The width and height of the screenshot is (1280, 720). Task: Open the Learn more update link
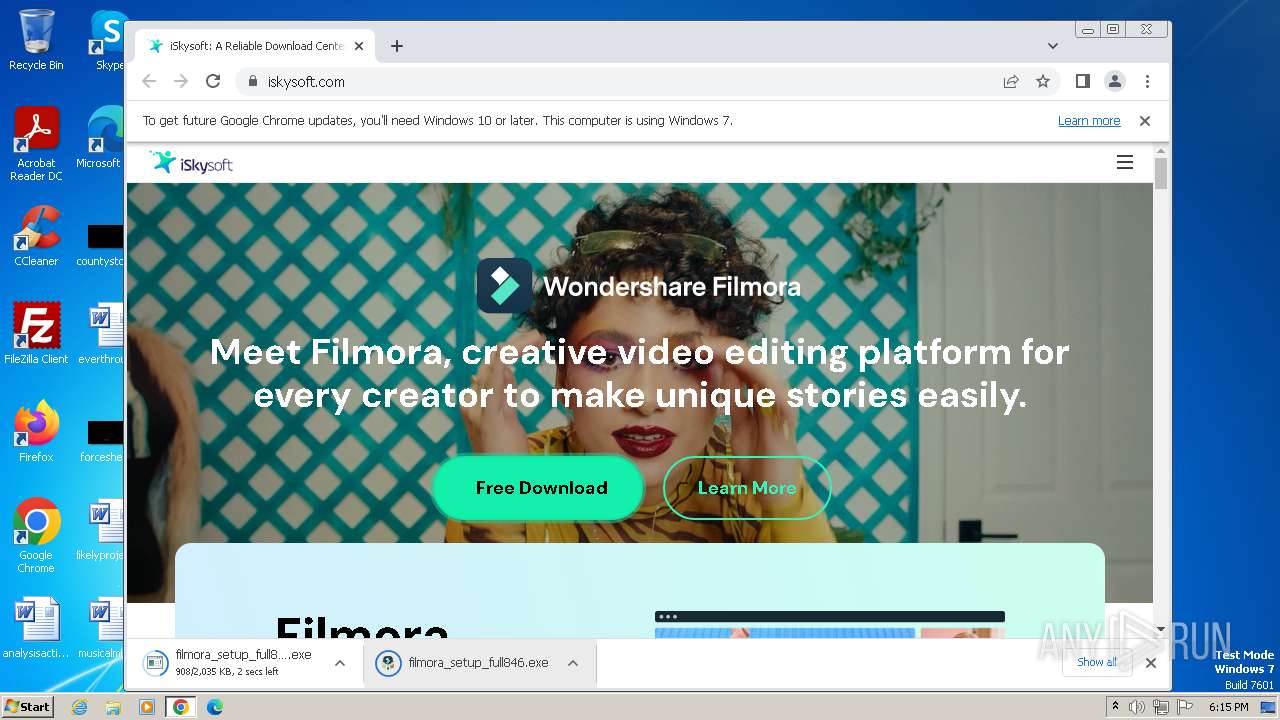click(1089, 120)
